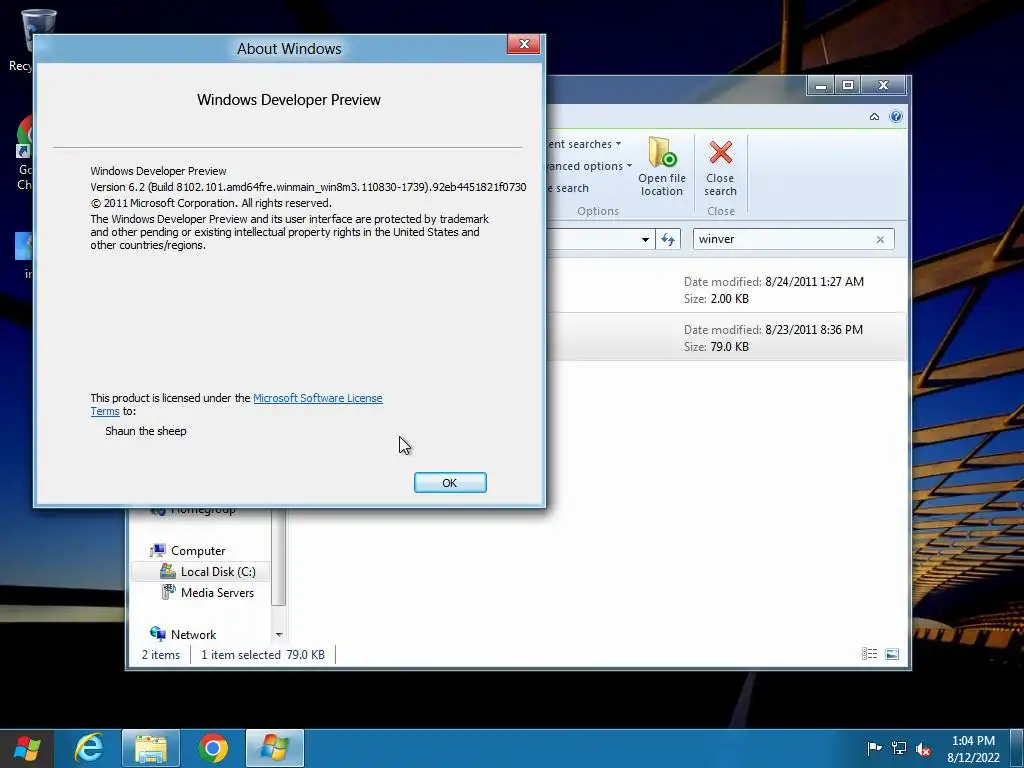Image resolution: width=1024 pixels, height=768 pixels.
Task: Close the Explorer window
Action: [x=883, y=85]
